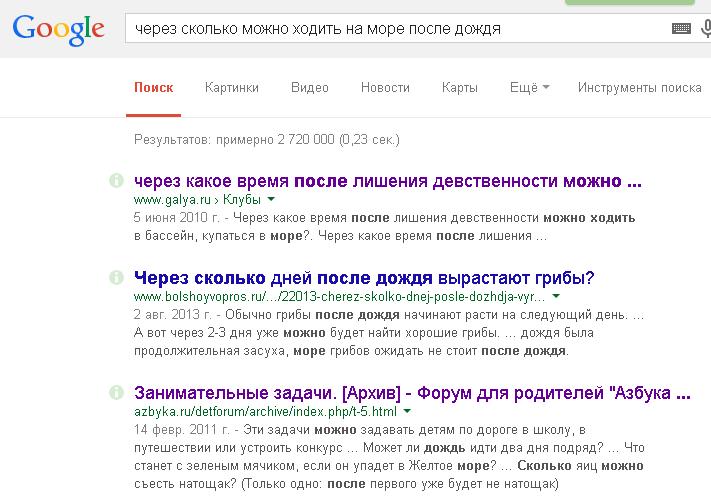This screenshot has width=711, height=498.
Task: Click info icon beside galya.ru result
Action: pyautogui.click(x=117, y=181)
